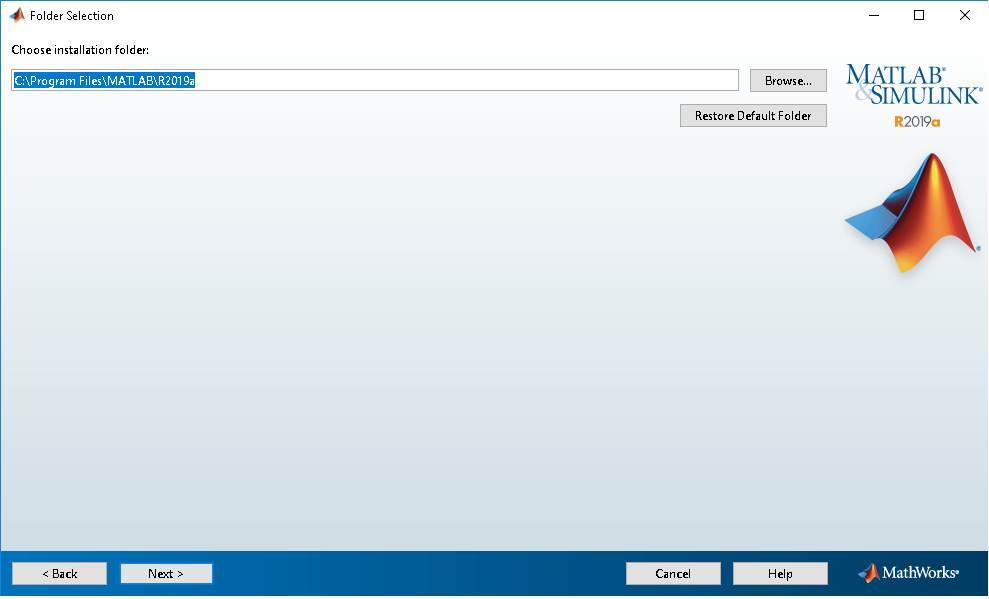The width and height of the screenshot is (989, 599).
Task: Close the installer window
Action: click(965, 15)
